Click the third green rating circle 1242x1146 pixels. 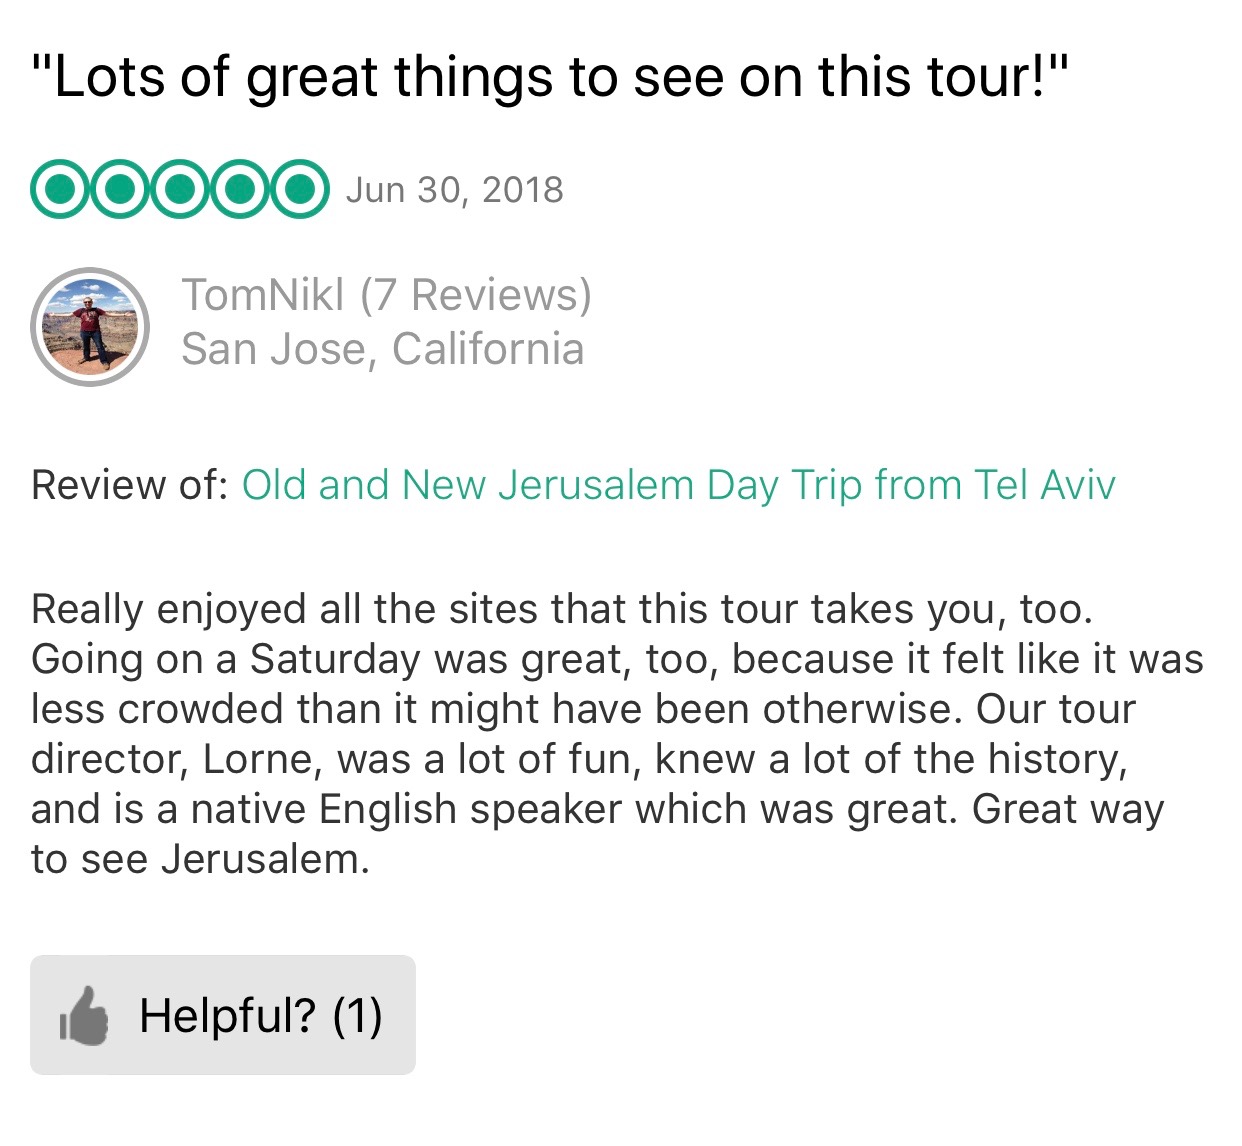pyautogui.click(x=180, y=189)
